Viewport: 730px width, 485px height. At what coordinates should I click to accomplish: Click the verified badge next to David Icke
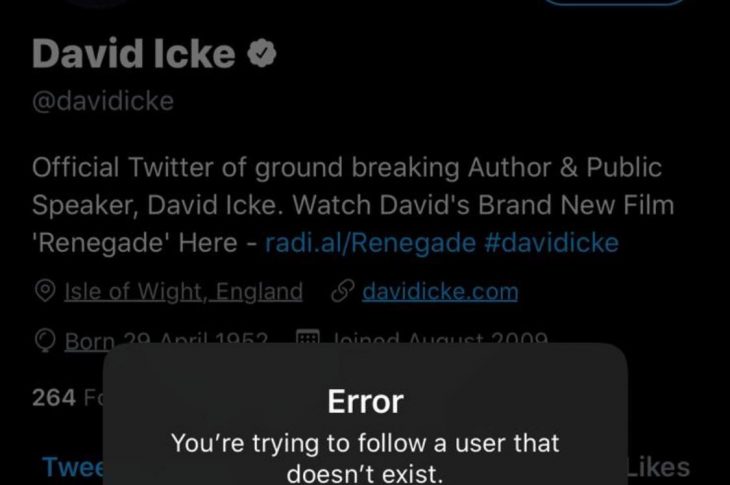point(262,54)
